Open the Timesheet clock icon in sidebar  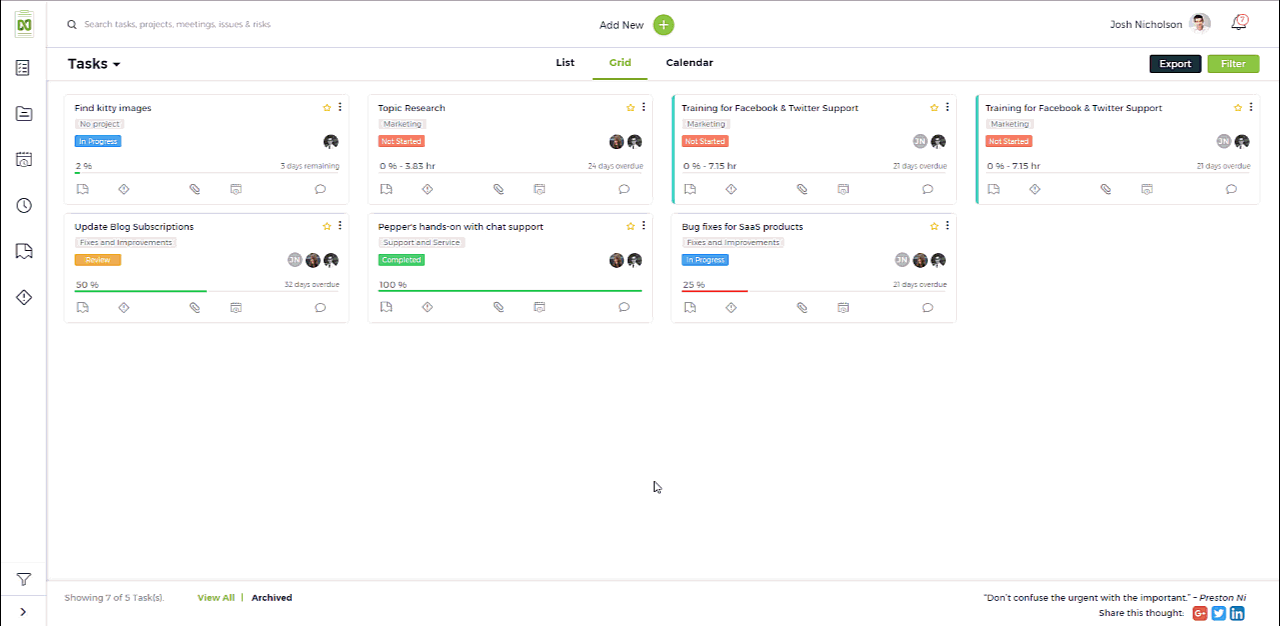[23, 205]
